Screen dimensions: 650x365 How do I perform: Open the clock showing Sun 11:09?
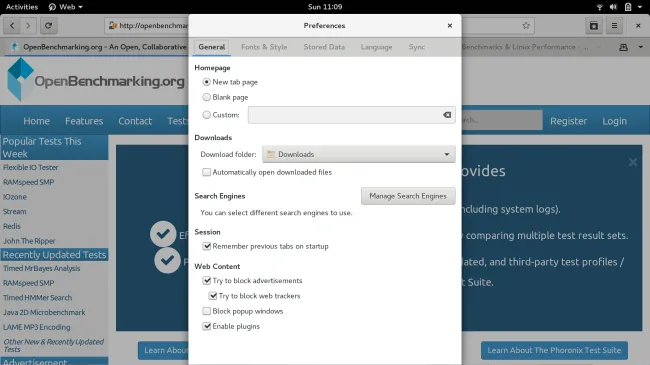325,7
